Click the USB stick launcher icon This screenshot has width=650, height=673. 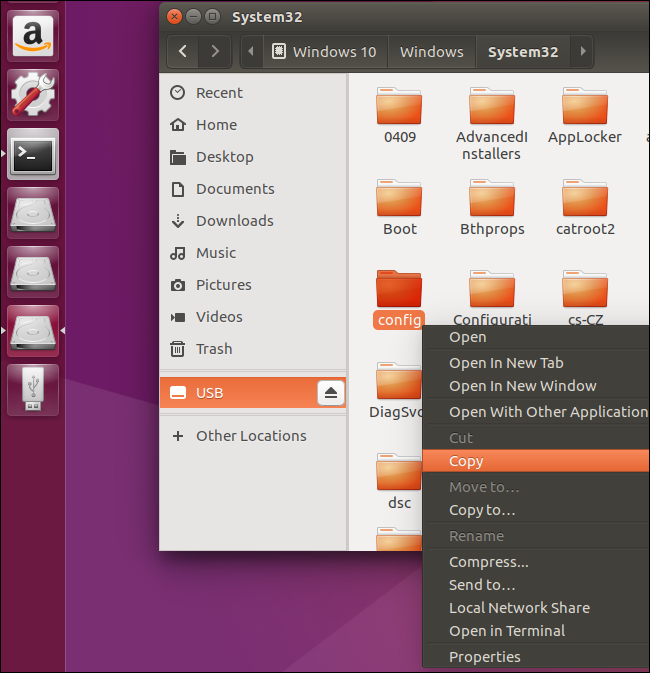coord(33,389)
